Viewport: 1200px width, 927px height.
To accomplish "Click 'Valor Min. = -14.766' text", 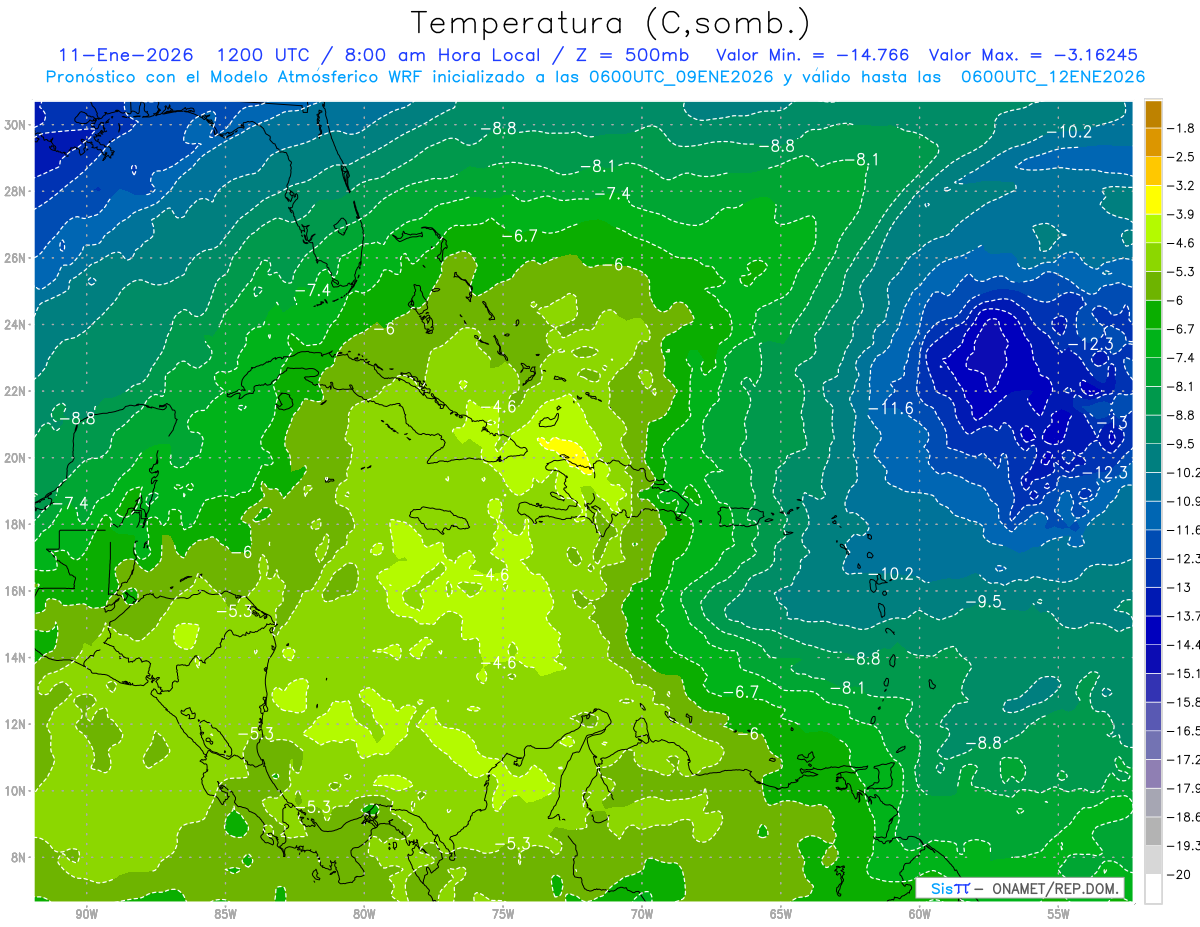I will point(813,55).
